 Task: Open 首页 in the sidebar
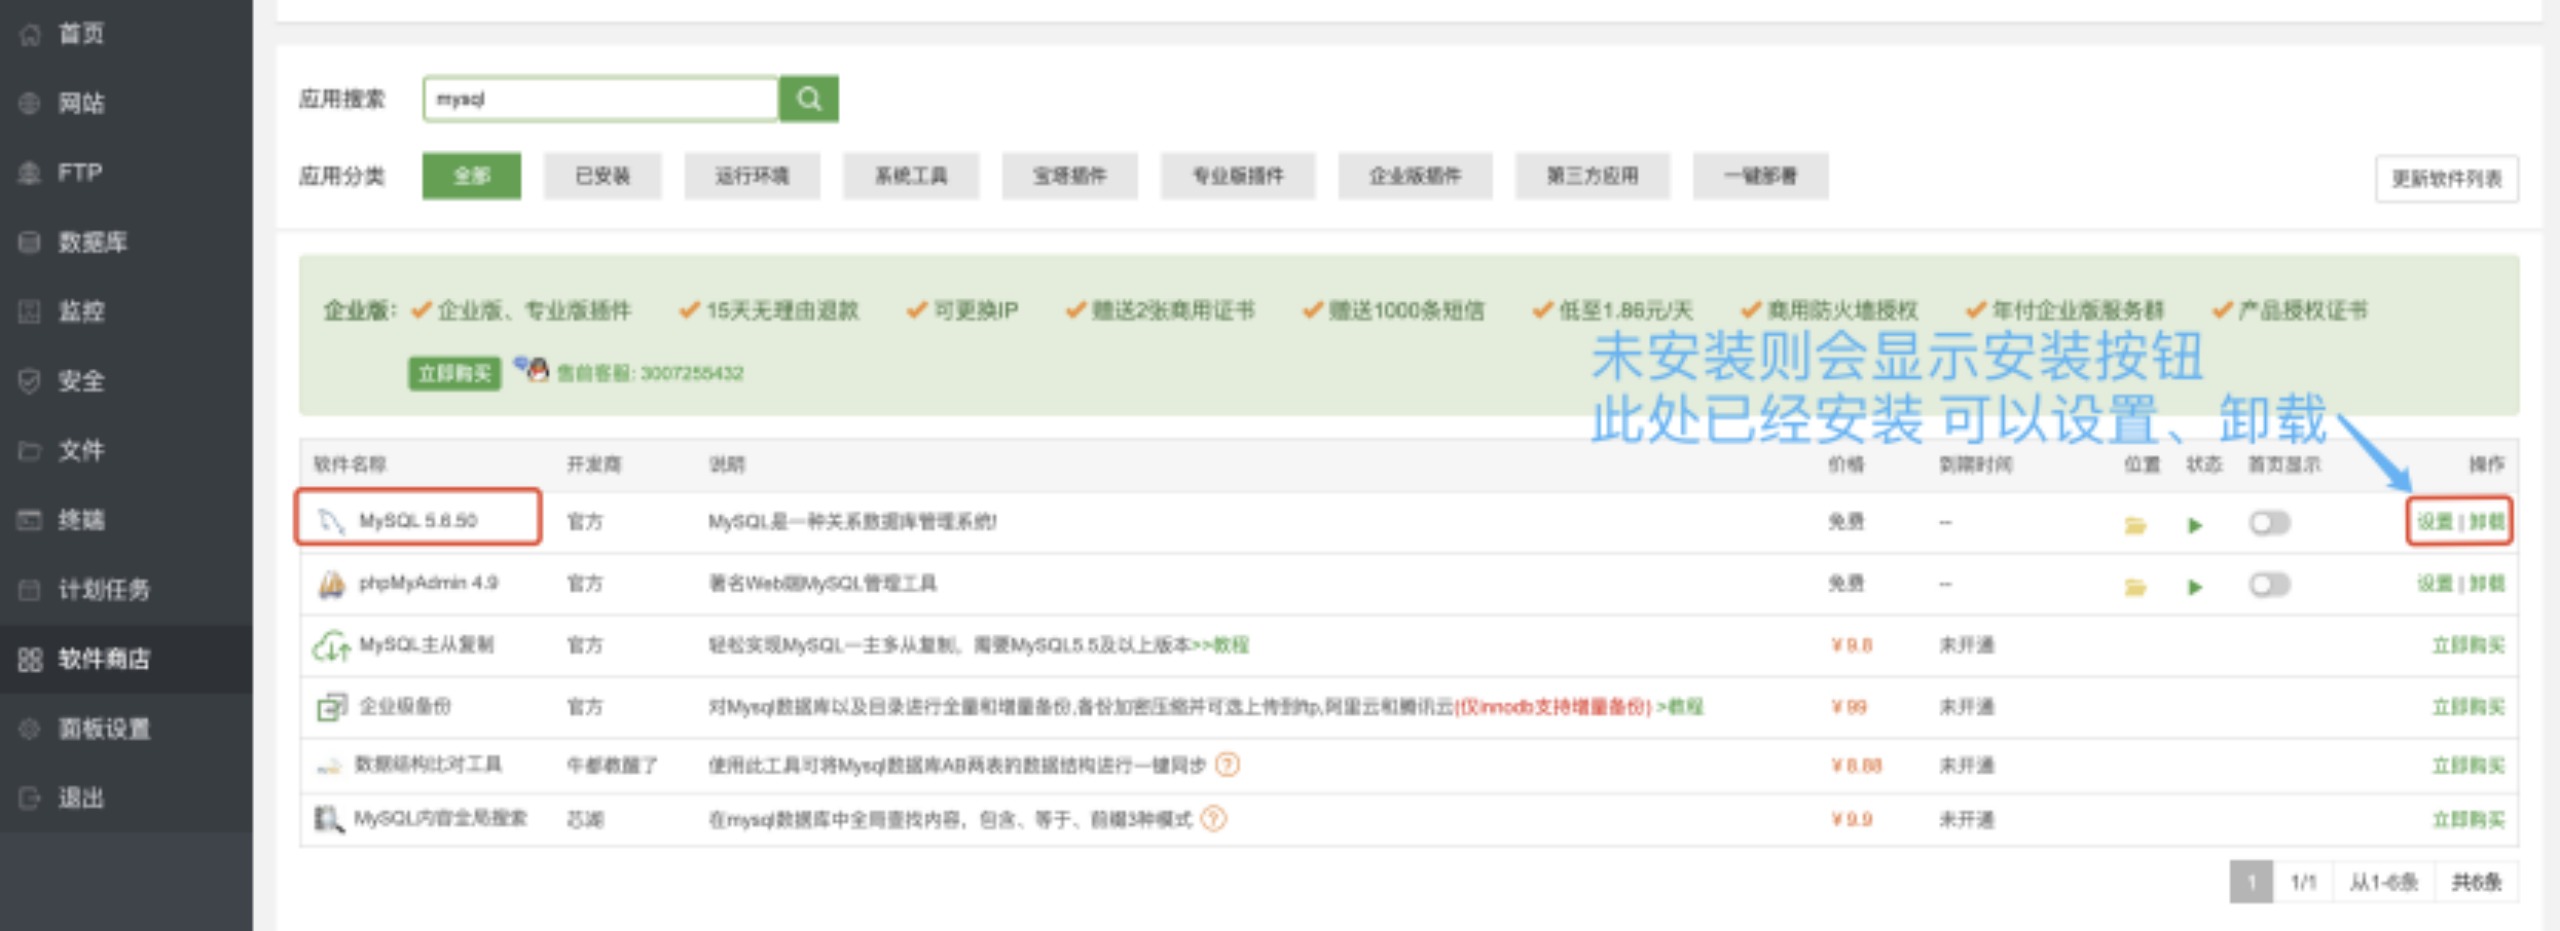[x=81, y=34]
